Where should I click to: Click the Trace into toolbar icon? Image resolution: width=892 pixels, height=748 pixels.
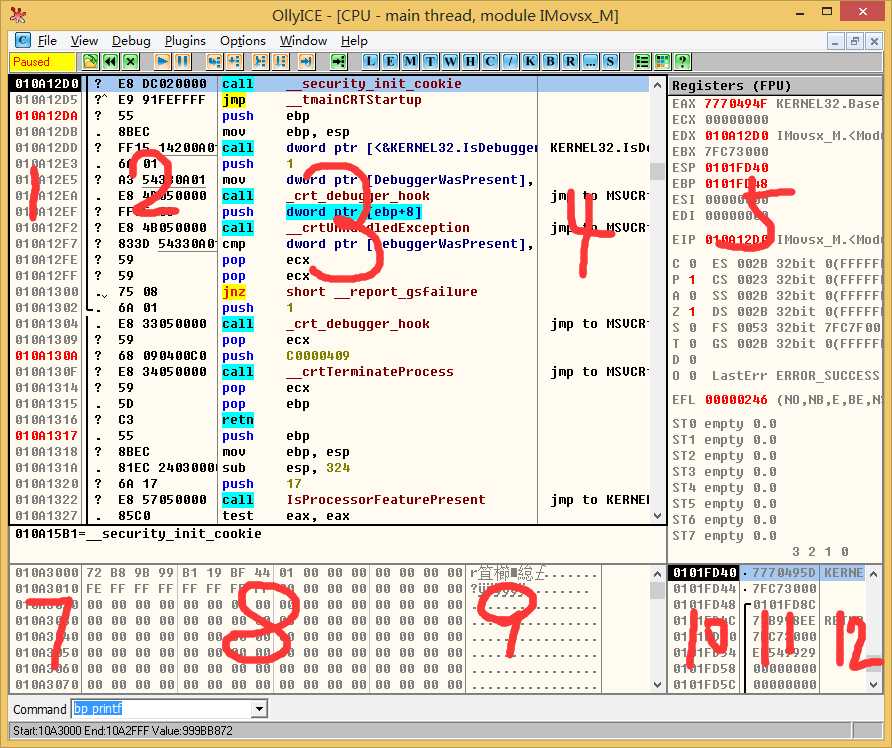coord(261,61)
